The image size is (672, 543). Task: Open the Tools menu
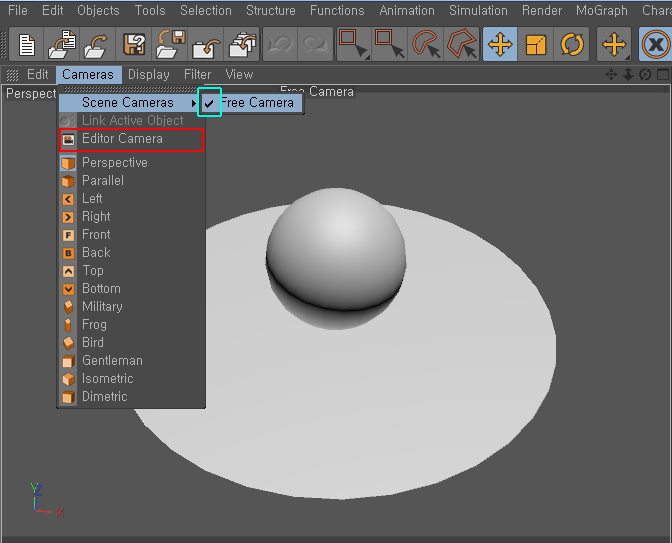pyautogui.click(x=150, y=10)
